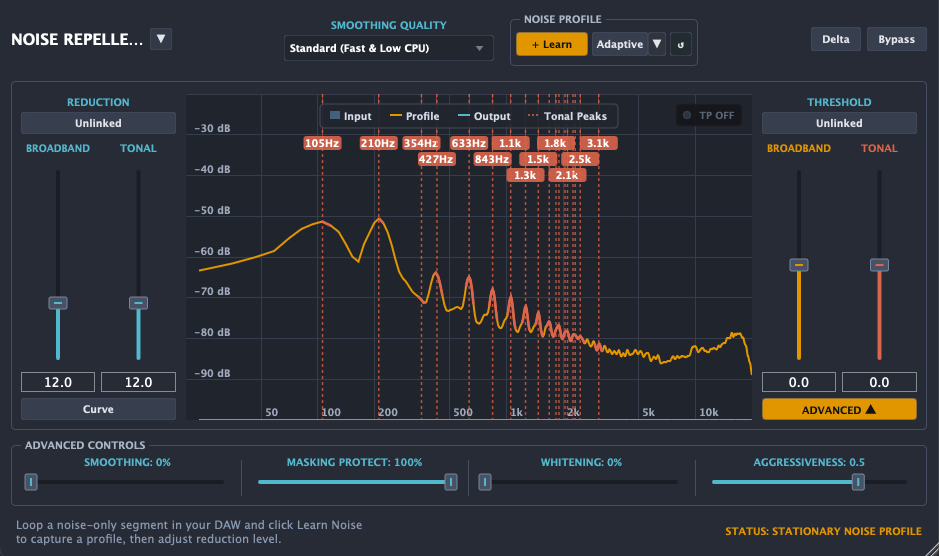Click the -90 dB axis label
This screenshot has width=939, height=556.
[213, 373]
